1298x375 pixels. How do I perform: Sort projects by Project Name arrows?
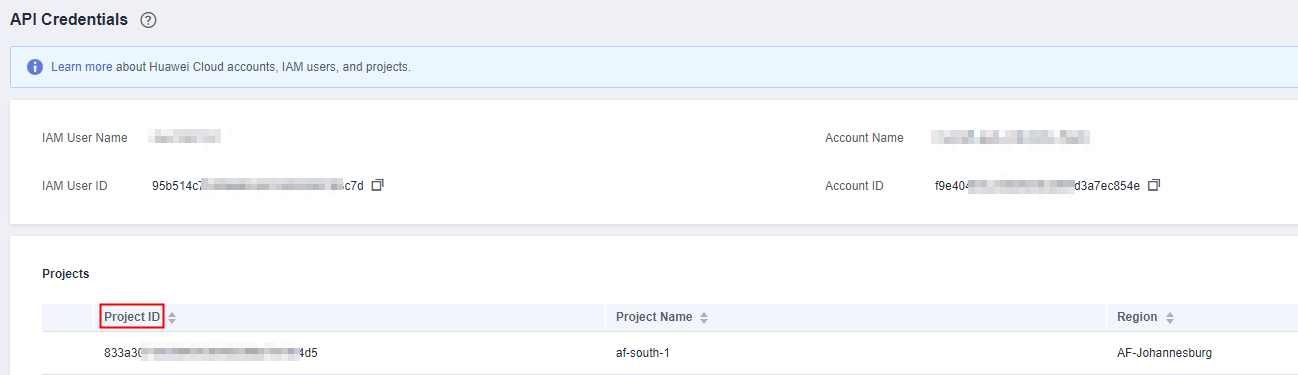(x=704, y=317)
